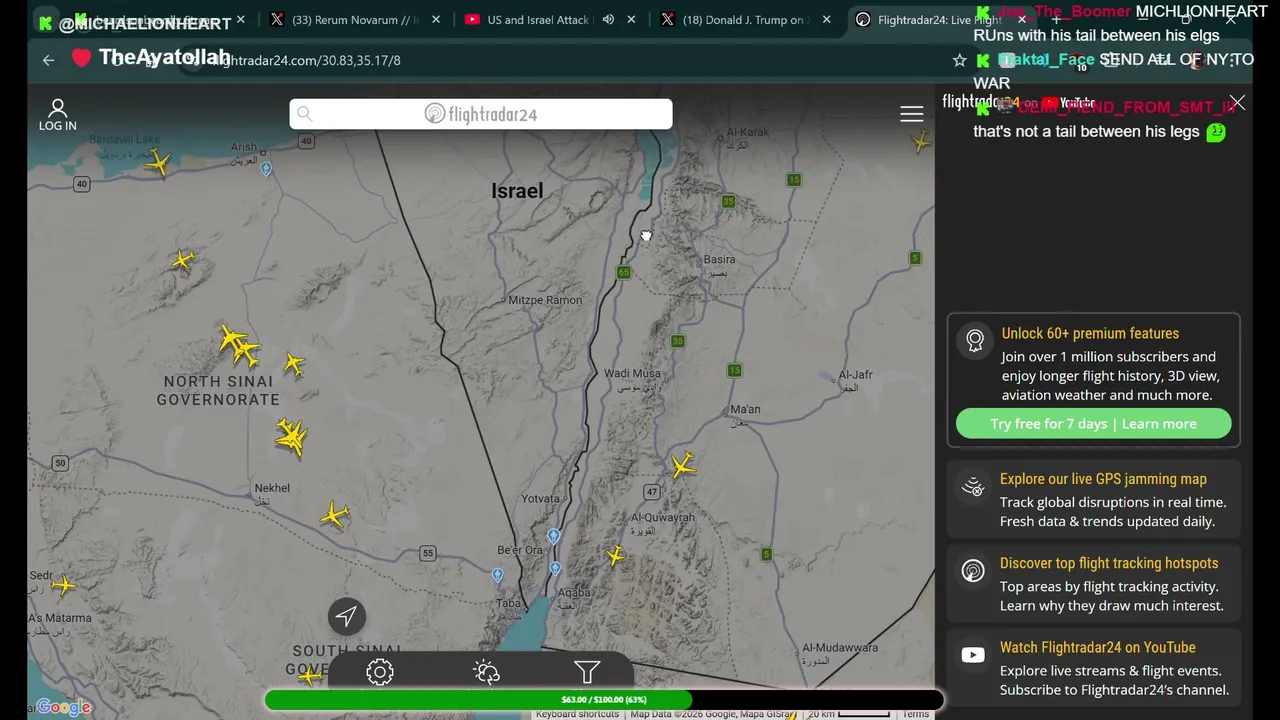Close the Donald J. Trump tab
Screen dimensions: 1280x720
coord(826,20)
